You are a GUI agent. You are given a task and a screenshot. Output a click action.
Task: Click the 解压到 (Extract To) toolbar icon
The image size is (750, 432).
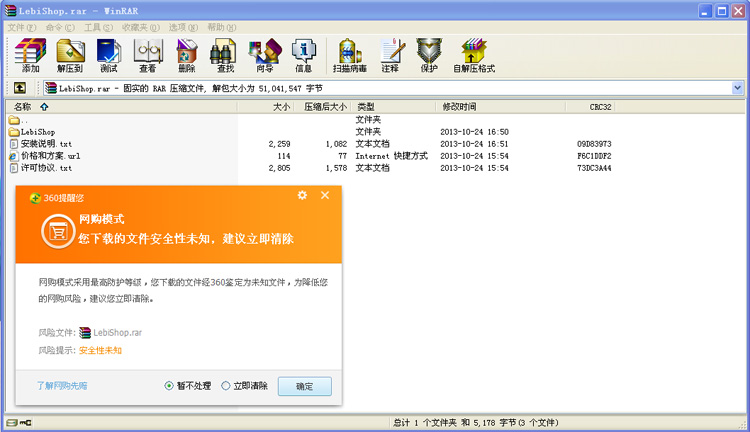click(x=70, y=55)
